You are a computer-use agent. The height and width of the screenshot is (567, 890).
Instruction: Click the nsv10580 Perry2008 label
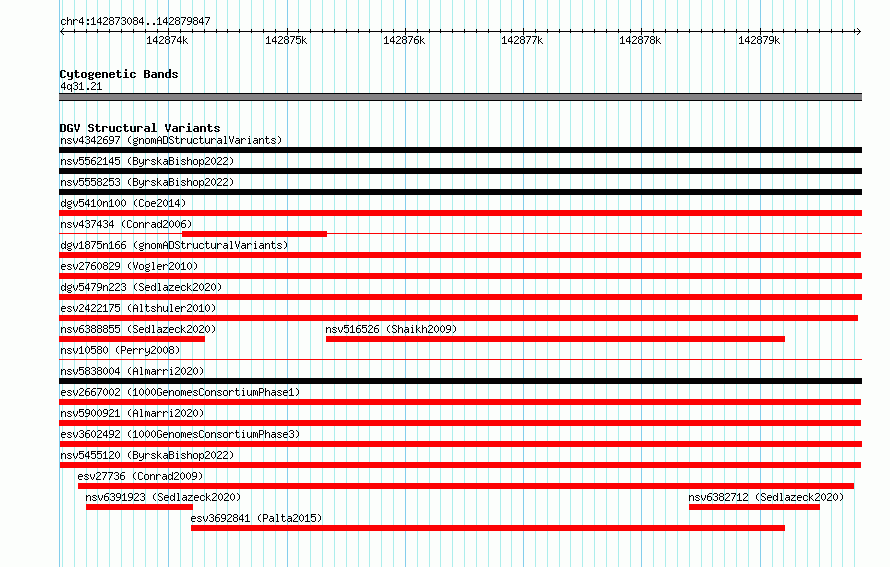(x=120, y=350)
